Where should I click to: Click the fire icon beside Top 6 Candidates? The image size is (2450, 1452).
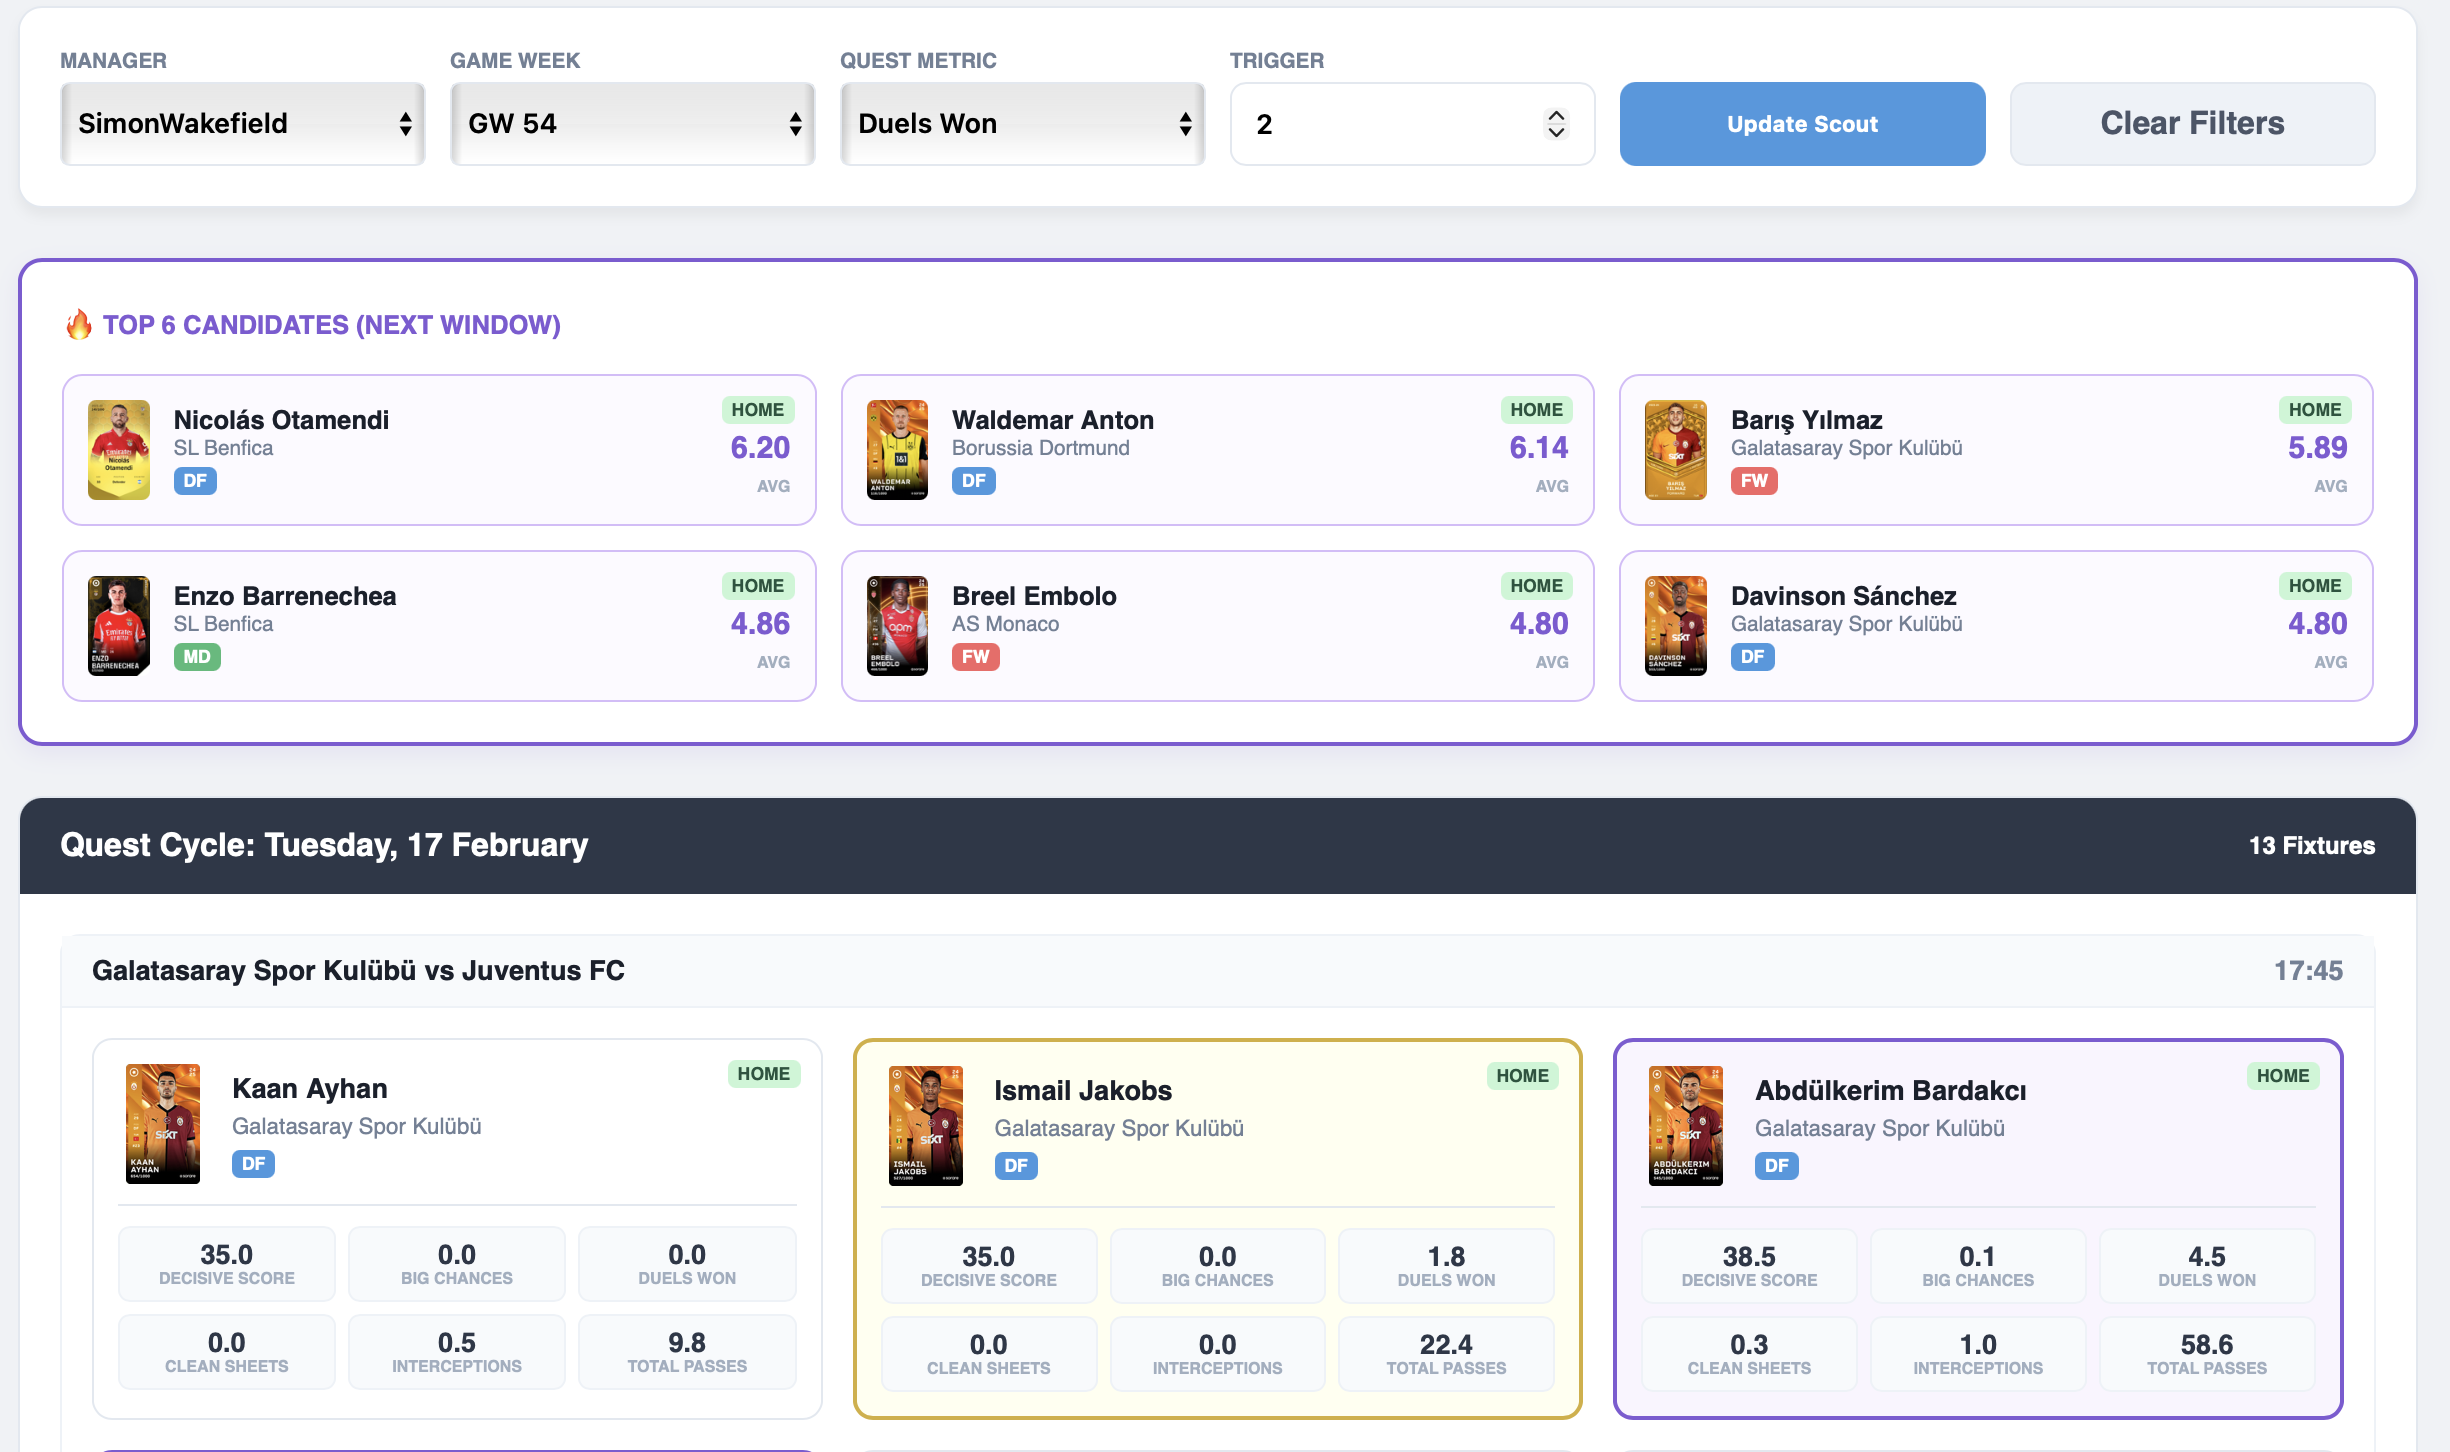79,324
